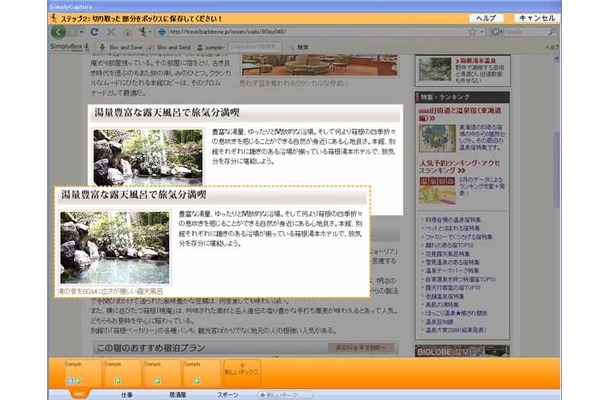Click the Box and Save toolbar button
Viewport: 610px width, 400px height.
click(x=121, y=47)
